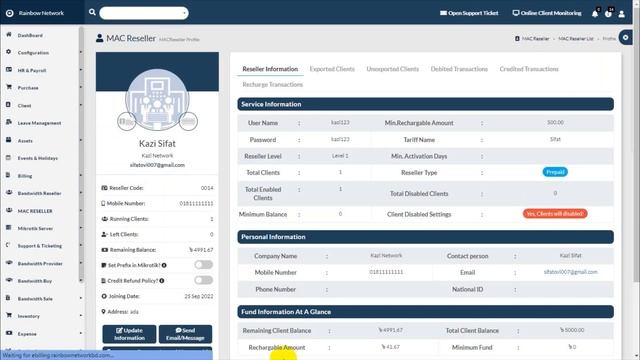Click the Configuration gear icon

9,52
